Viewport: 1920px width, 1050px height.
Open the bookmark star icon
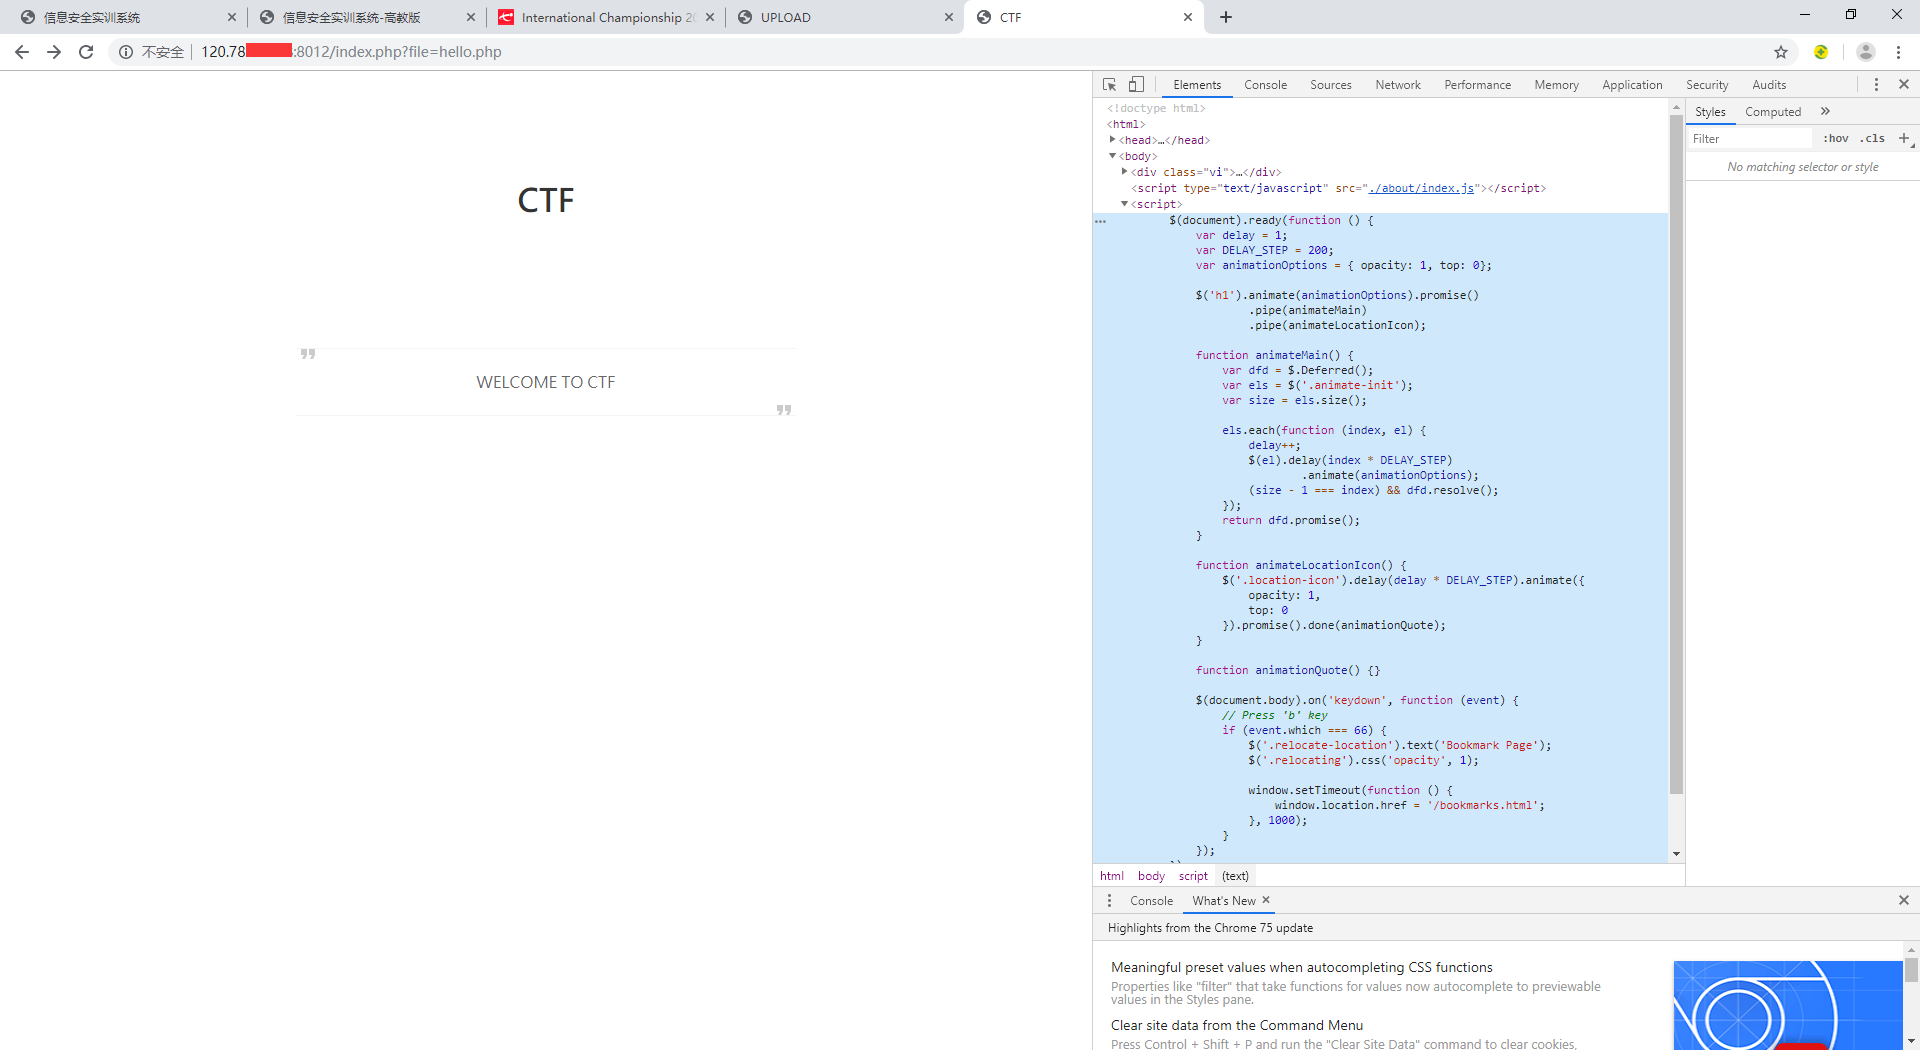tap(1781, 52)
